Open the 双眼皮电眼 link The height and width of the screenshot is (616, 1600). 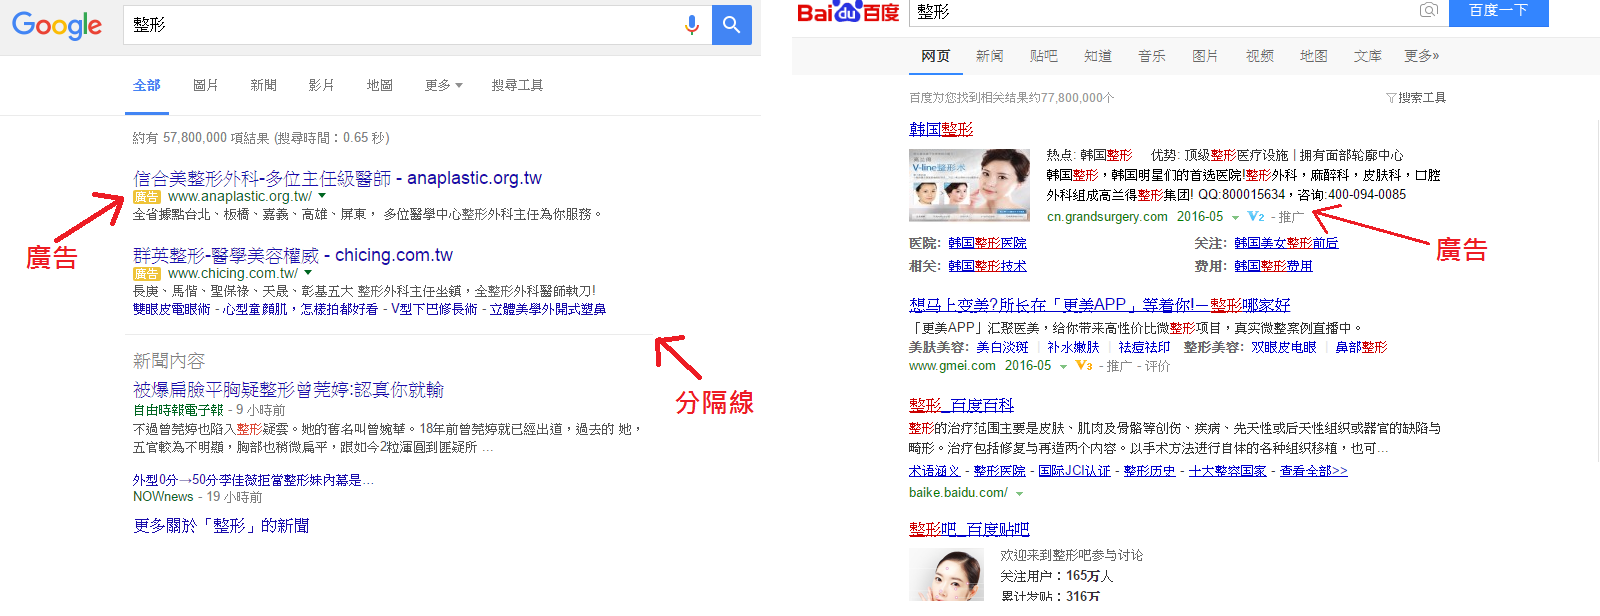[x=1284, y=348]
